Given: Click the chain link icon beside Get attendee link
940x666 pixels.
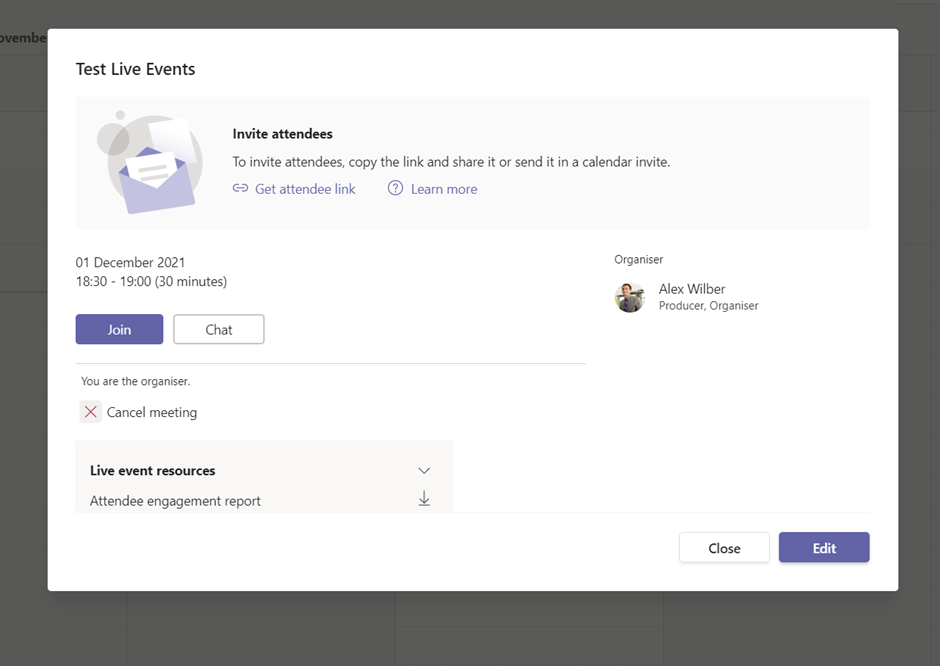Looking at the screenshot, I should click(240, 189).
